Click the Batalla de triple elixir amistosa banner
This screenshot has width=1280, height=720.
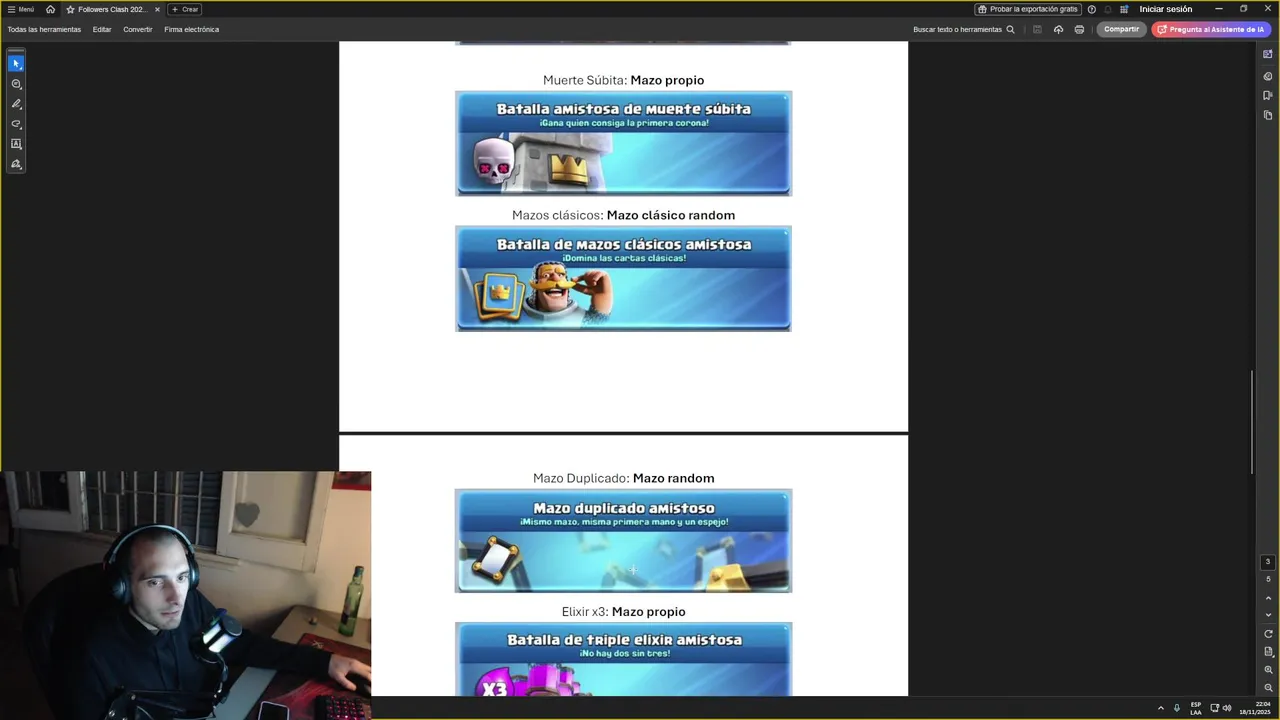(x=623, y=659)
